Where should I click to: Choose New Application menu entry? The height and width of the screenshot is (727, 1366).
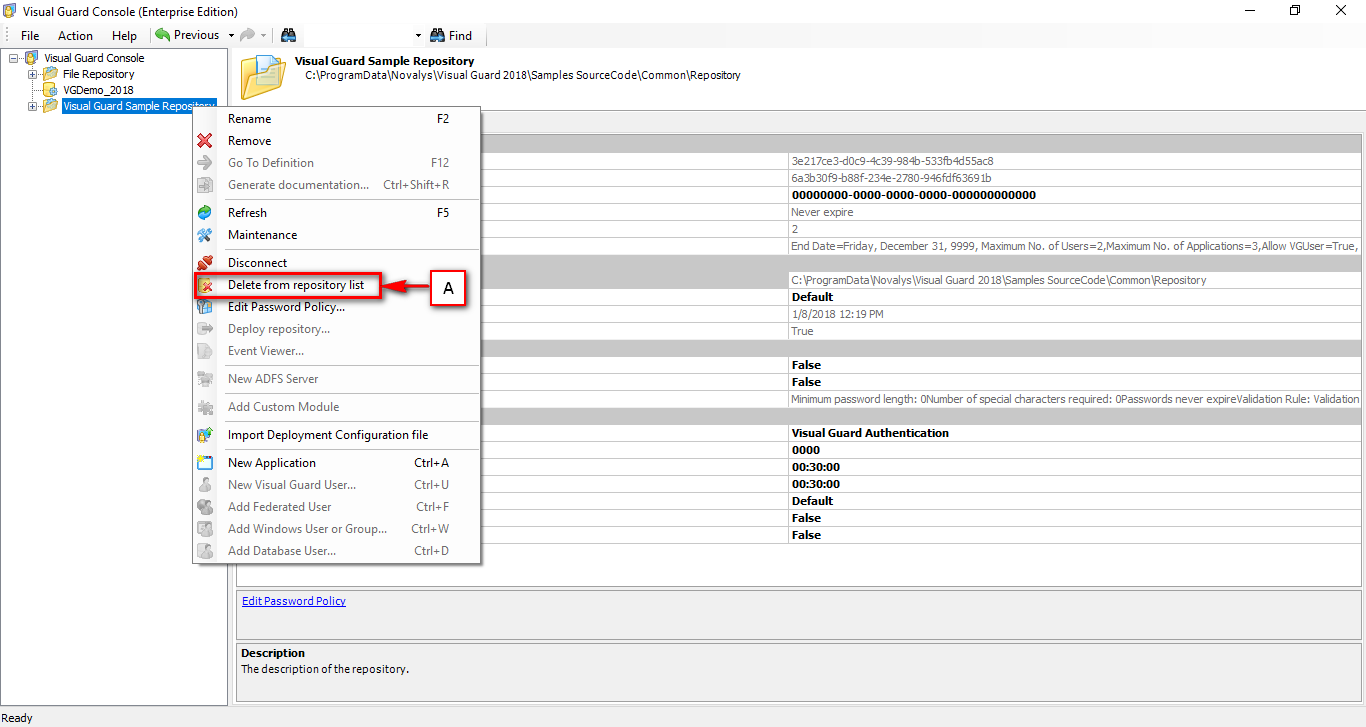pos(337,463)
